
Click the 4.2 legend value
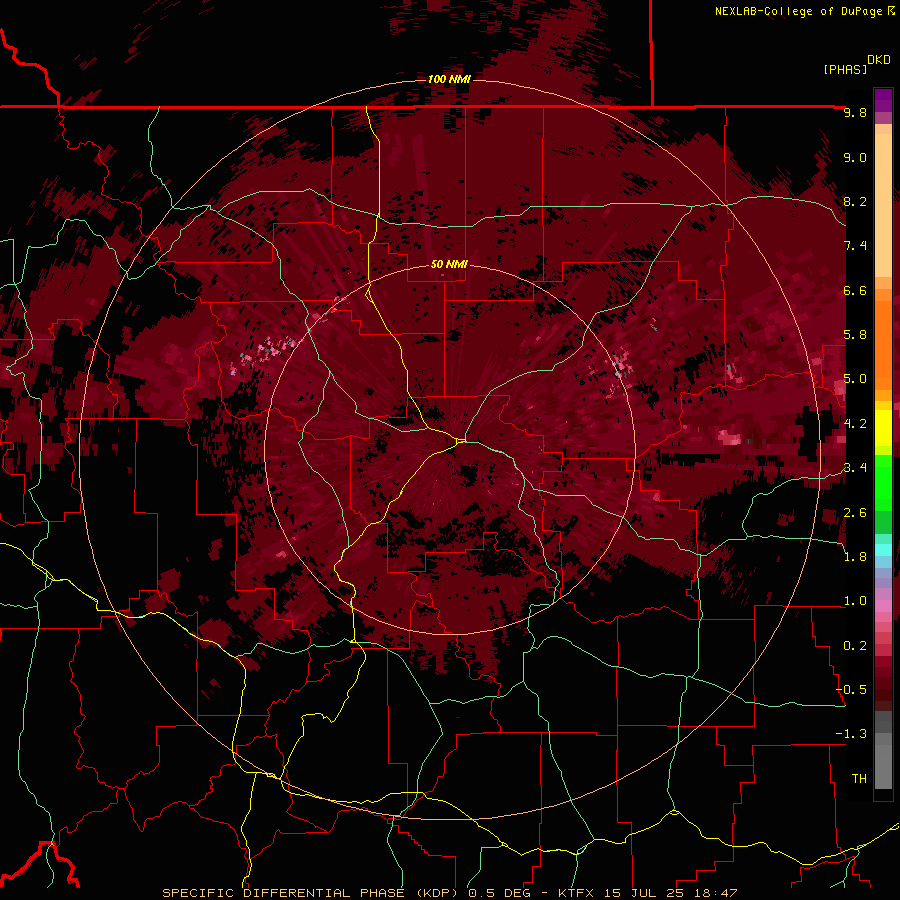(x=855, y=424)
